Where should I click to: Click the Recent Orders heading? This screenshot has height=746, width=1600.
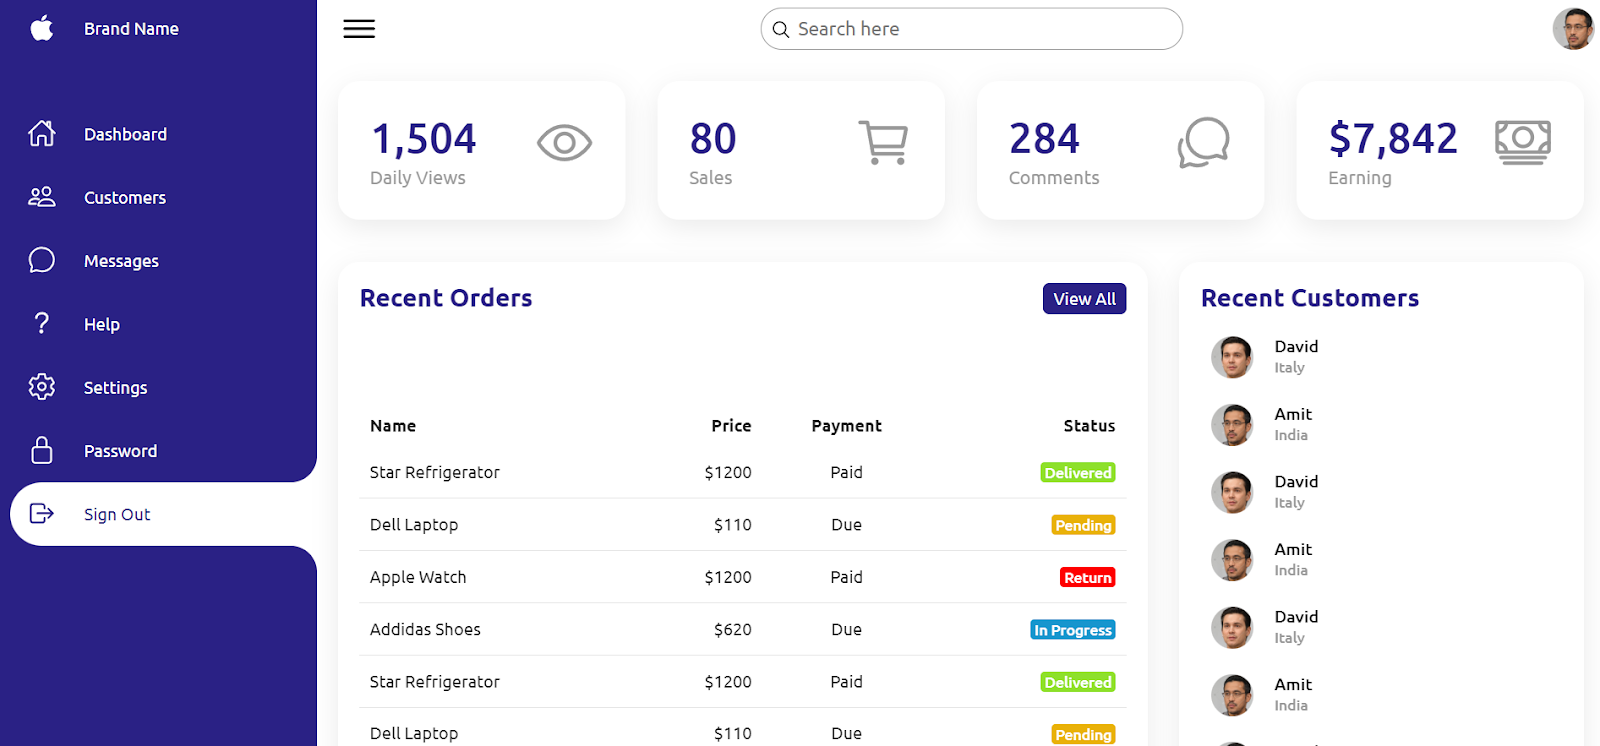446,298
